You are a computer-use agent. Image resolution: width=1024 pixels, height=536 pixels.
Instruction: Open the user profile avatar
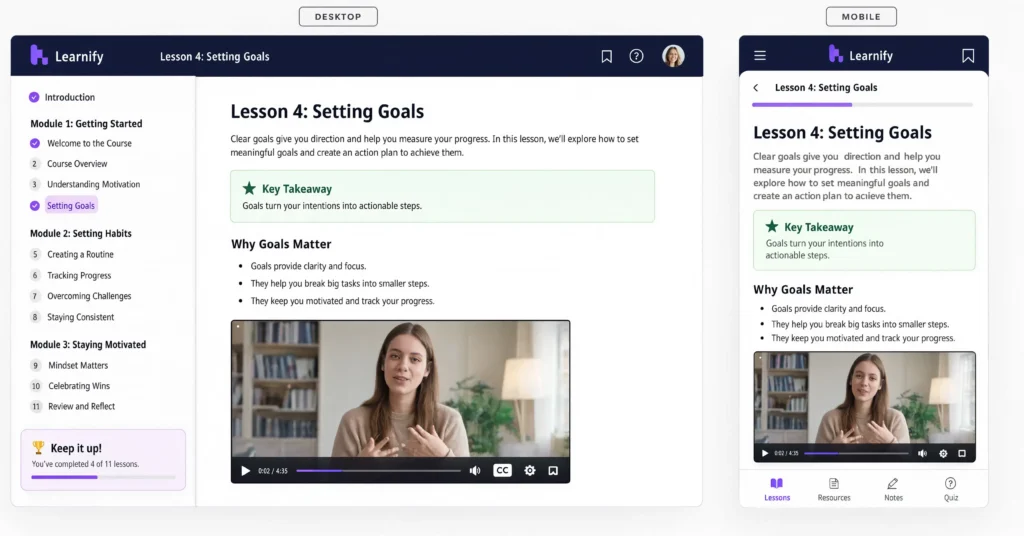673,55
